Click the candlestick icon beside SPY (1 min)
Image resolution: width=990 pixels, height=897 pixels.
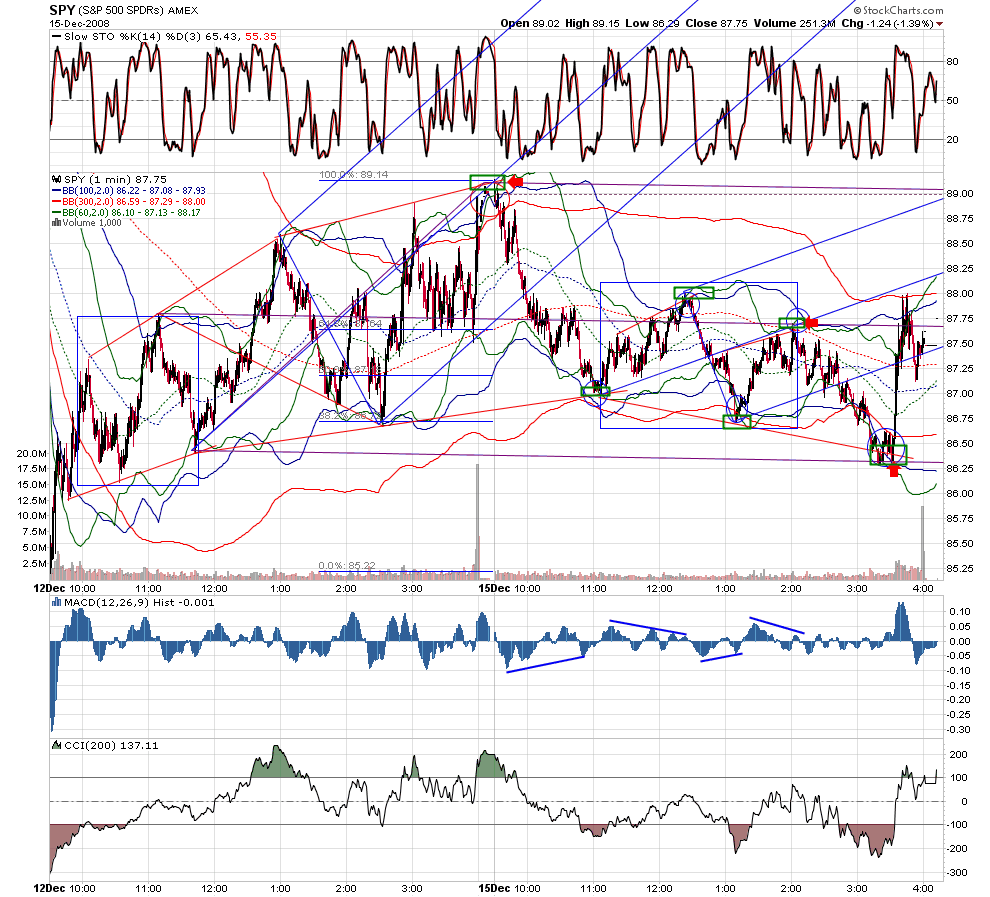click(x=57, y=179)
